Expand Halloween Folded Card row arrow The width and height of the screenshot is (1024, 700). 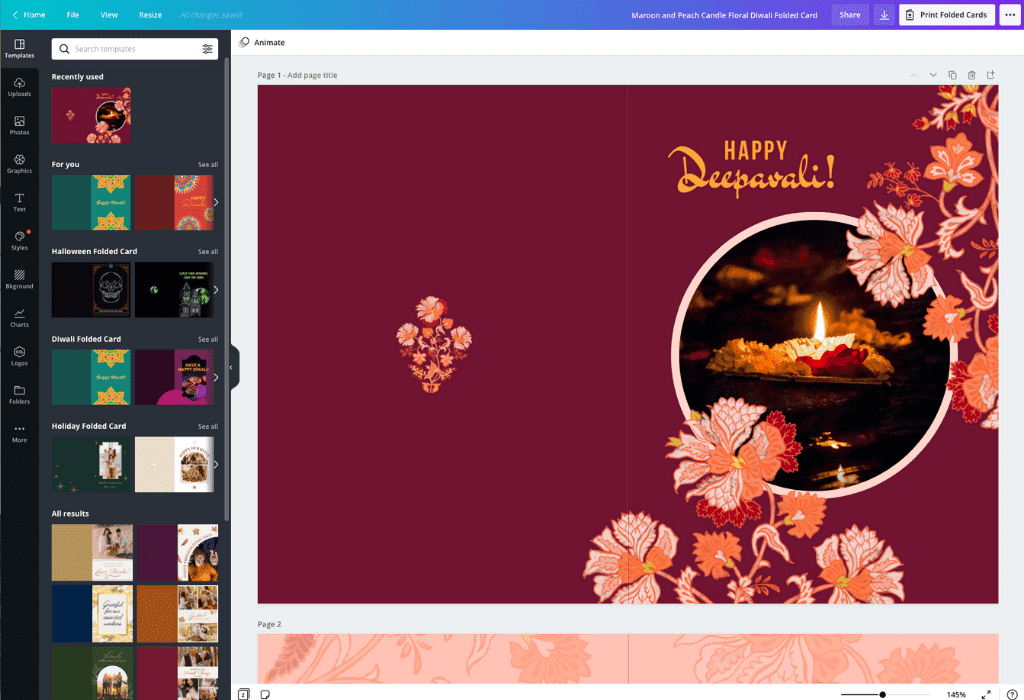[216, 290]
